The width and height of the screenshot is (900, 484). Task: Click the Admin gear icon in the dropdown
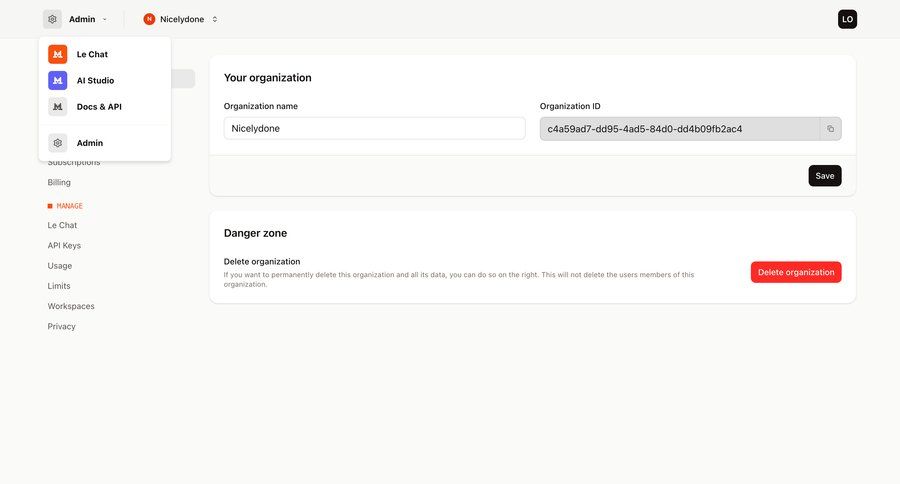point(57,143)
